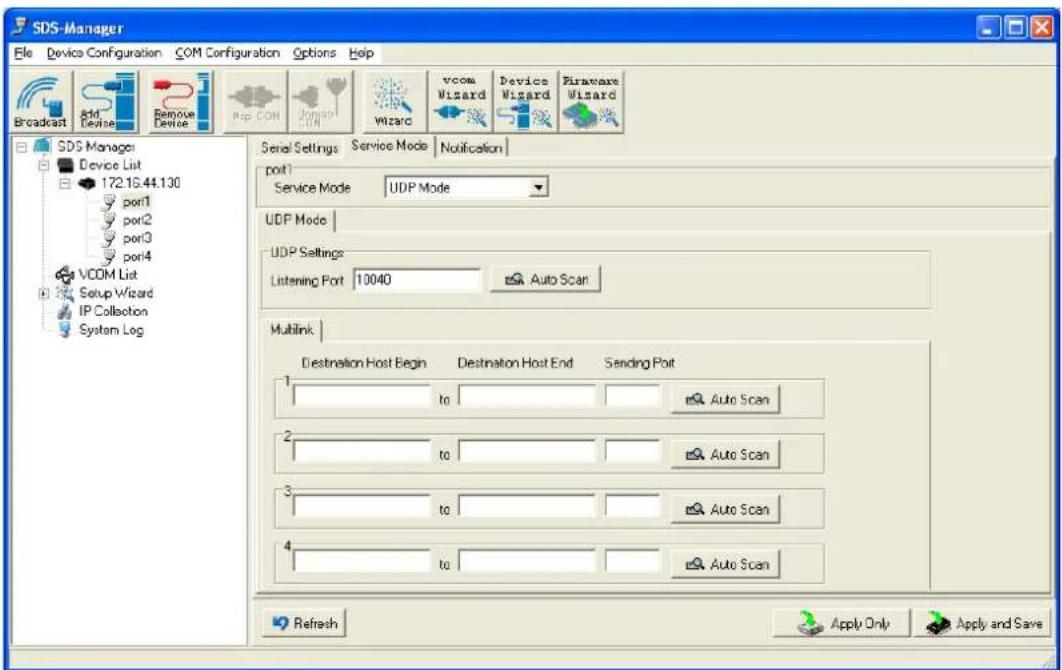Click Auto Scan in Multilink row 3
The height and width of the screenshot is (670, 1062).
coord(725,509)
